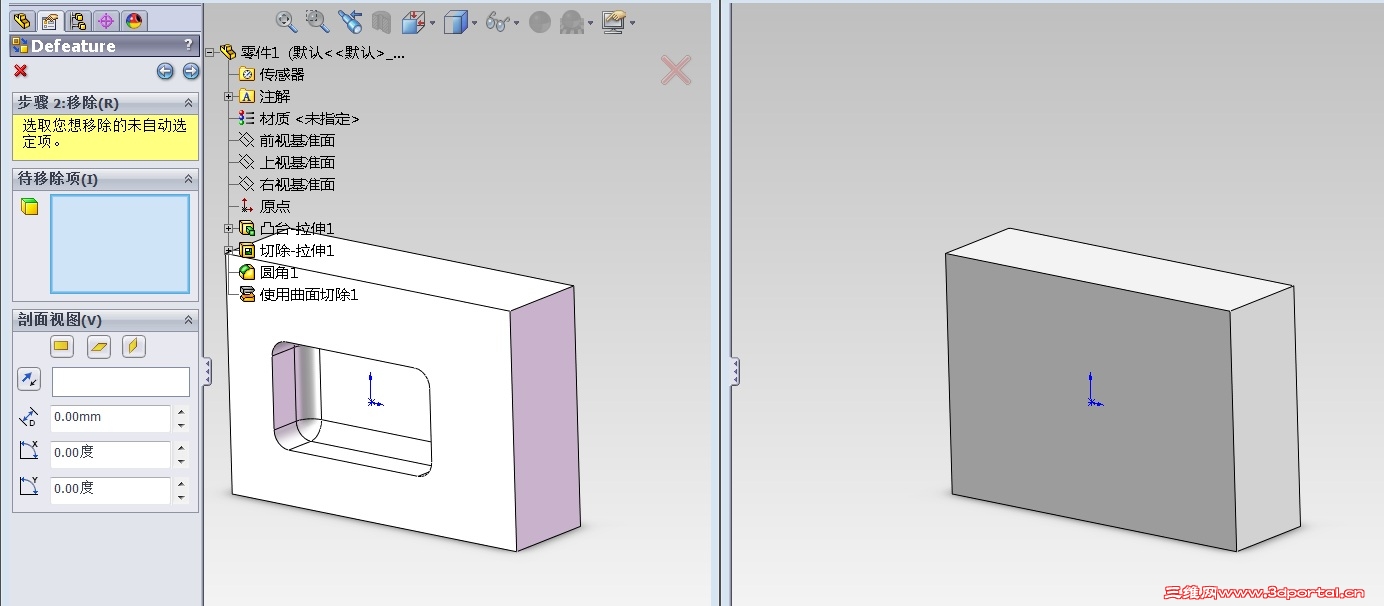Switch to the PropertyManager tab
The height and width of the screenshot is (606, 1384).
[x=49, y=20]
